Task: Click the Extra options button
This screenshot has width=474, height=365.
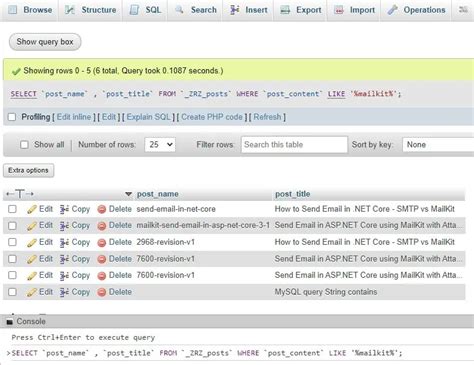Action: (x=28, y=170)
